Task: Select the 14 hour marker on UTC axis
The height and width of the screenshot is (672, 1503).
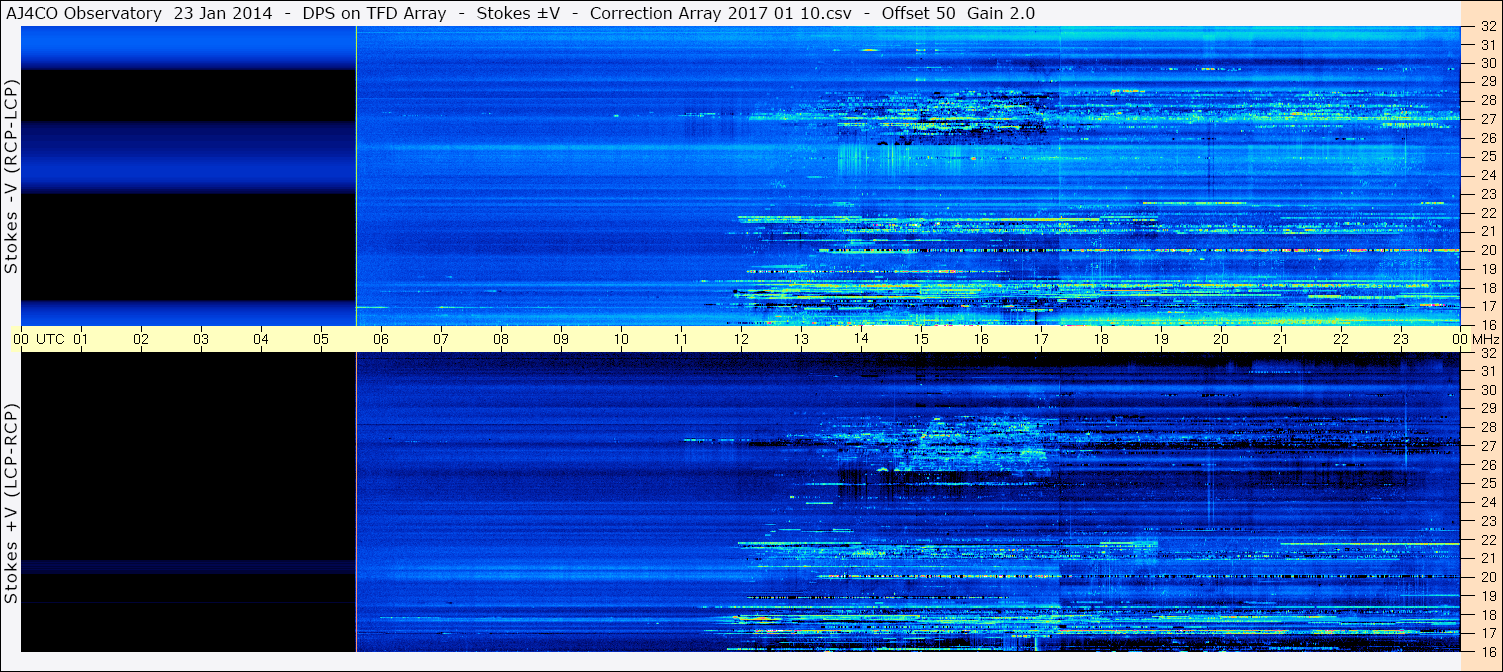Action: pos(861,339)
